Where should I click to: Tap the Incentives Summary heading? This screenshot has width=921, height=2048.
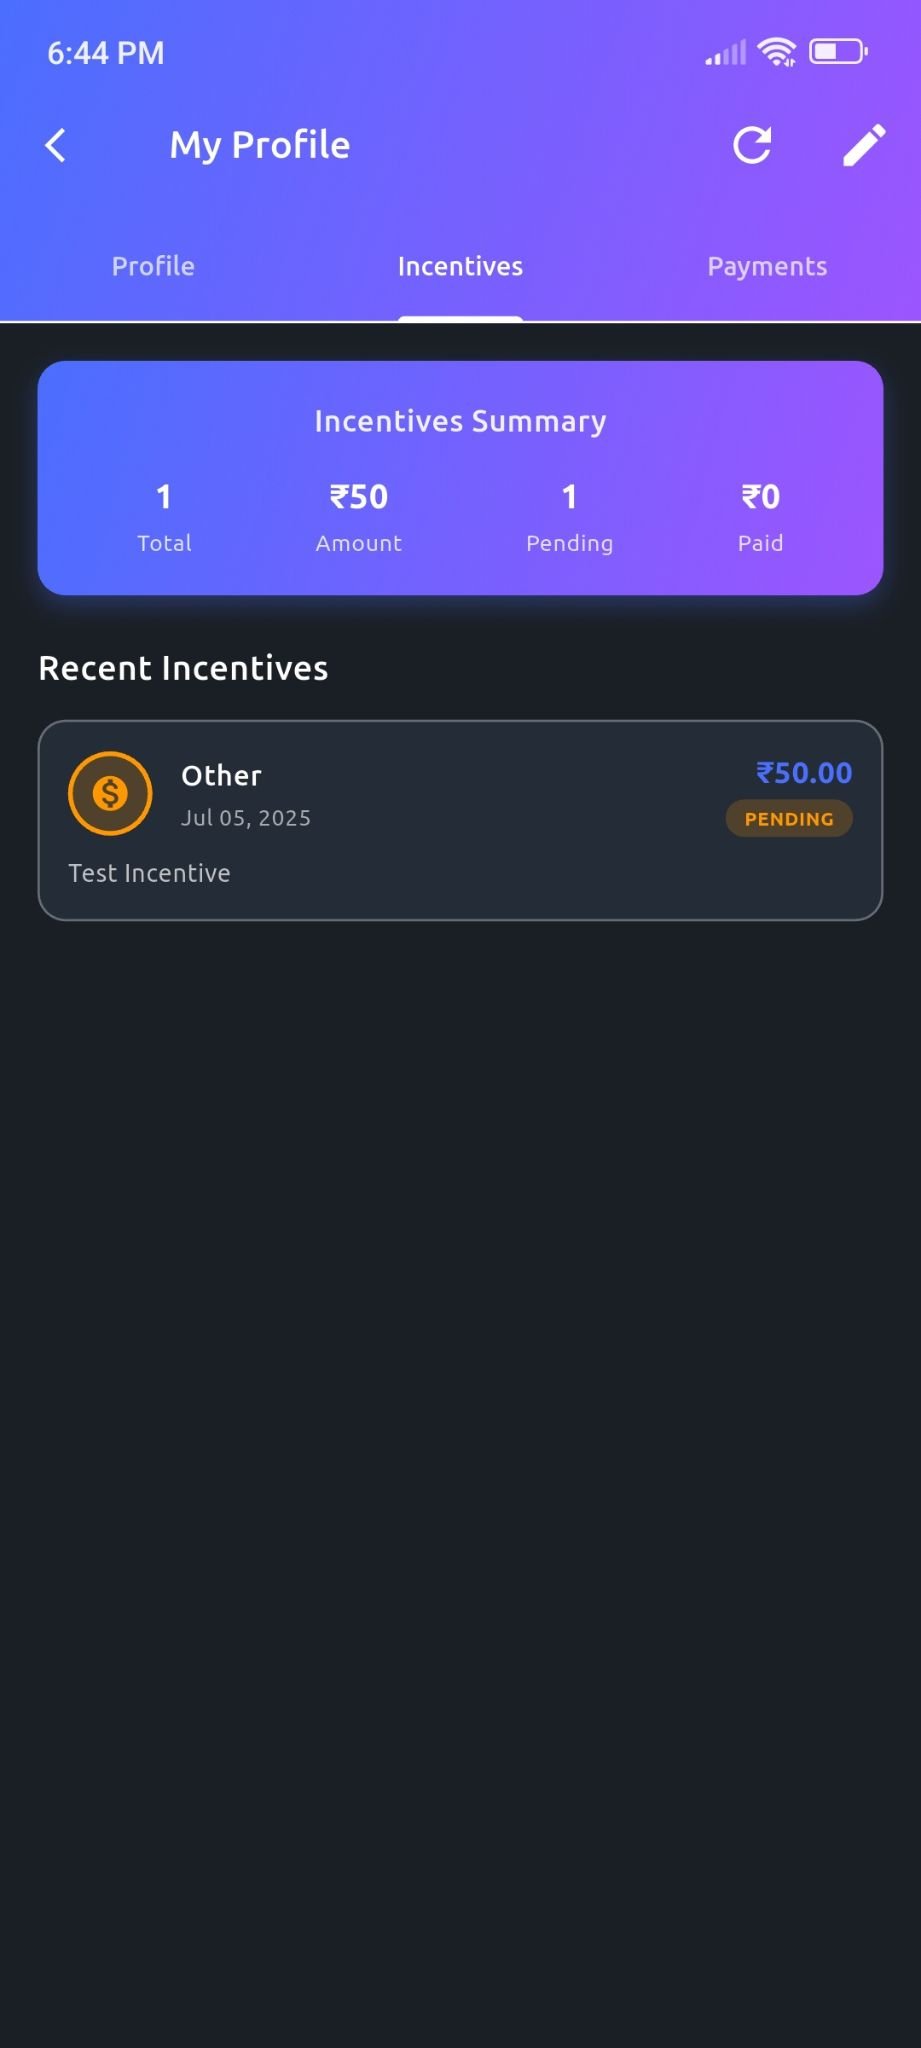(460, 421)
